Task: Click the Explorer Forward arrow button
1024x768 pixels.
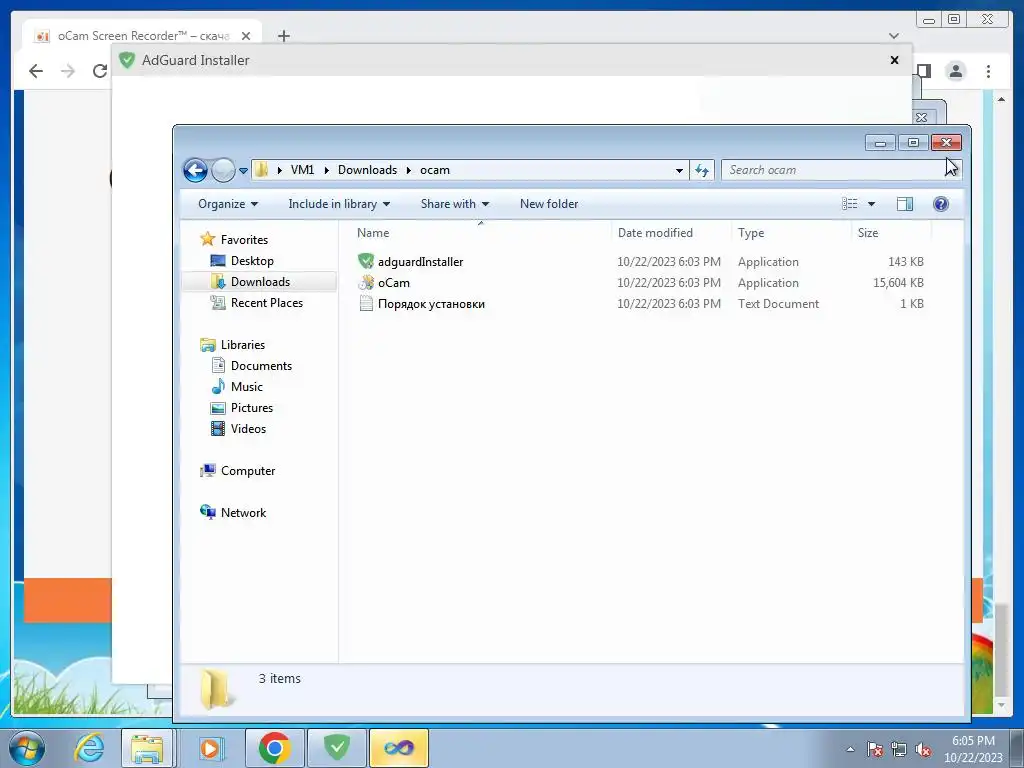Action: [223, 170]
